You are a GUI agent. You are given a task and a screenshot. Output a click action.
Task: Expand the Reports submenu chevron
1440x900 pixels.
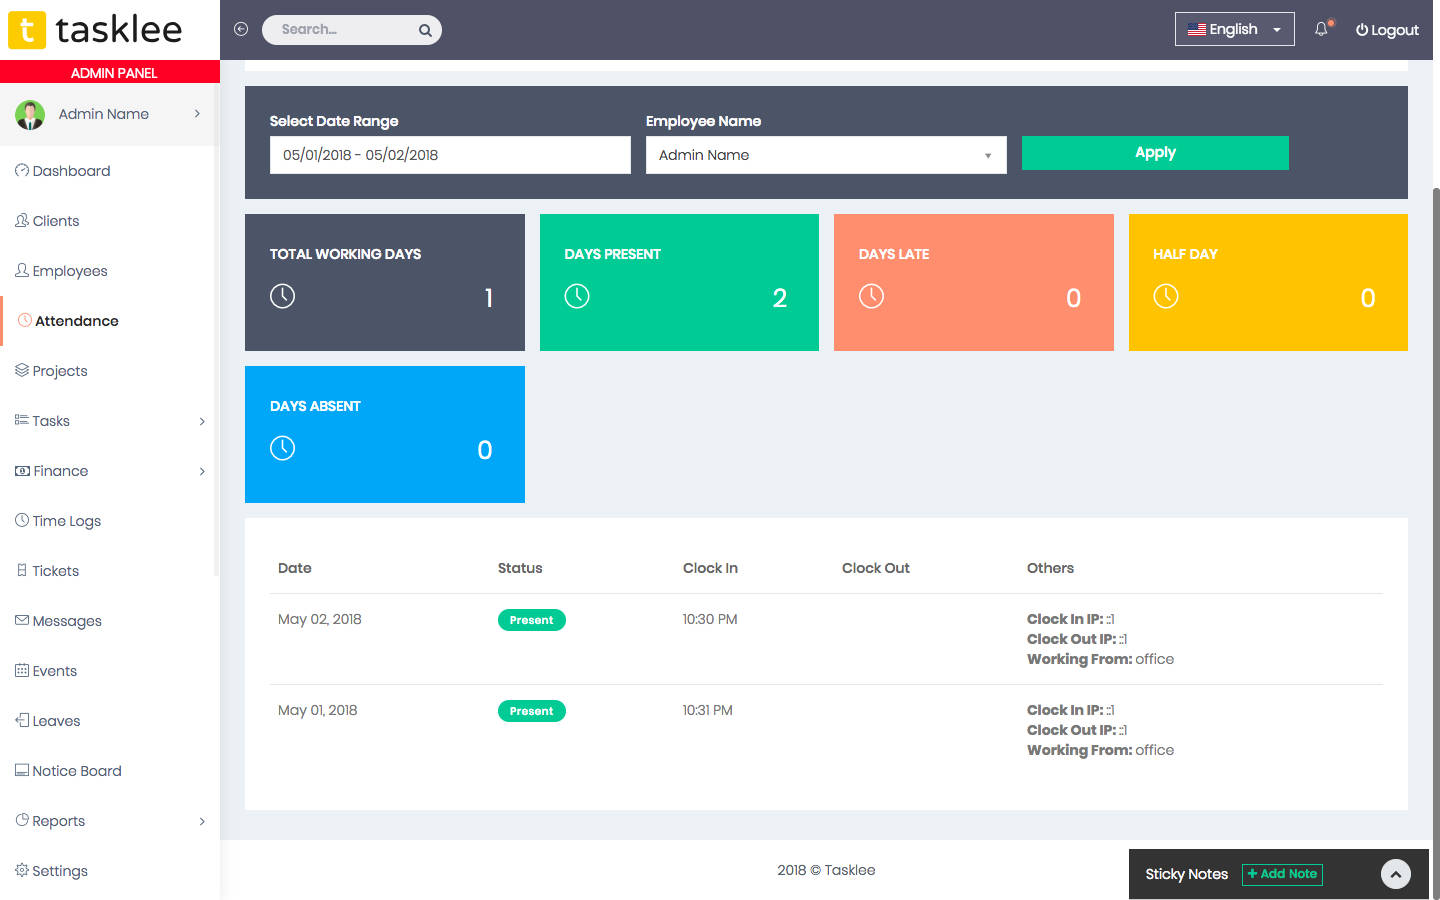coord(203,820)
